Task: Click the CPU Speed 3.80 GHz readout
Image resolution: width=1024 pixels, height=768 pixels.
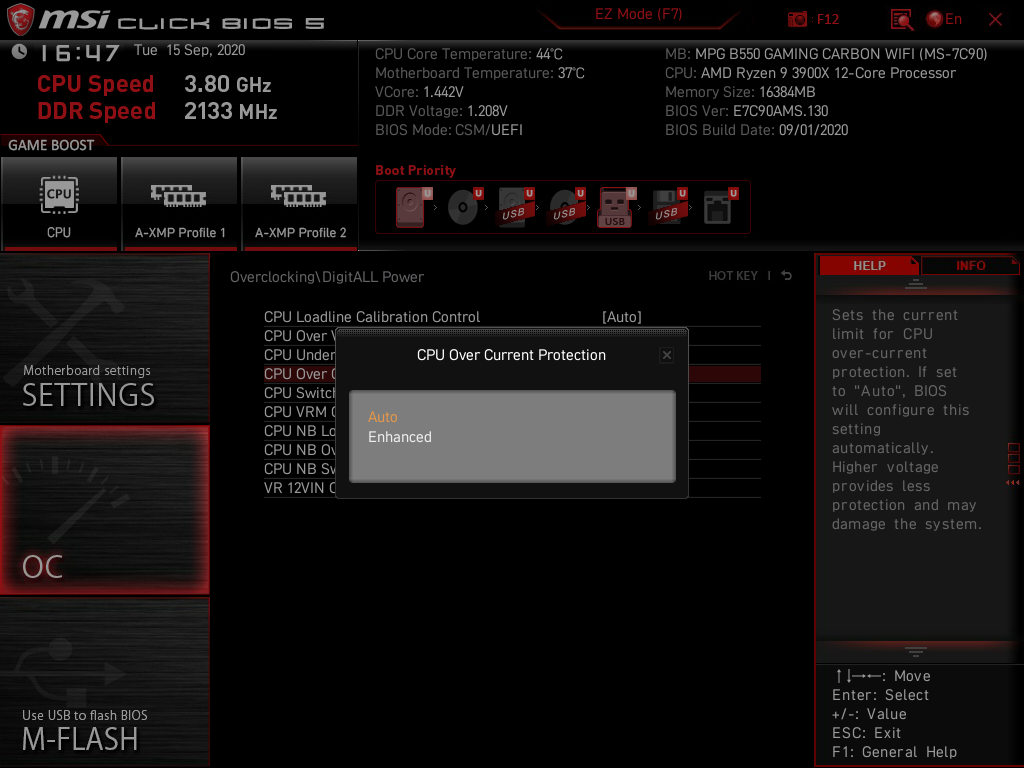Action: click(x=154, y=84)
